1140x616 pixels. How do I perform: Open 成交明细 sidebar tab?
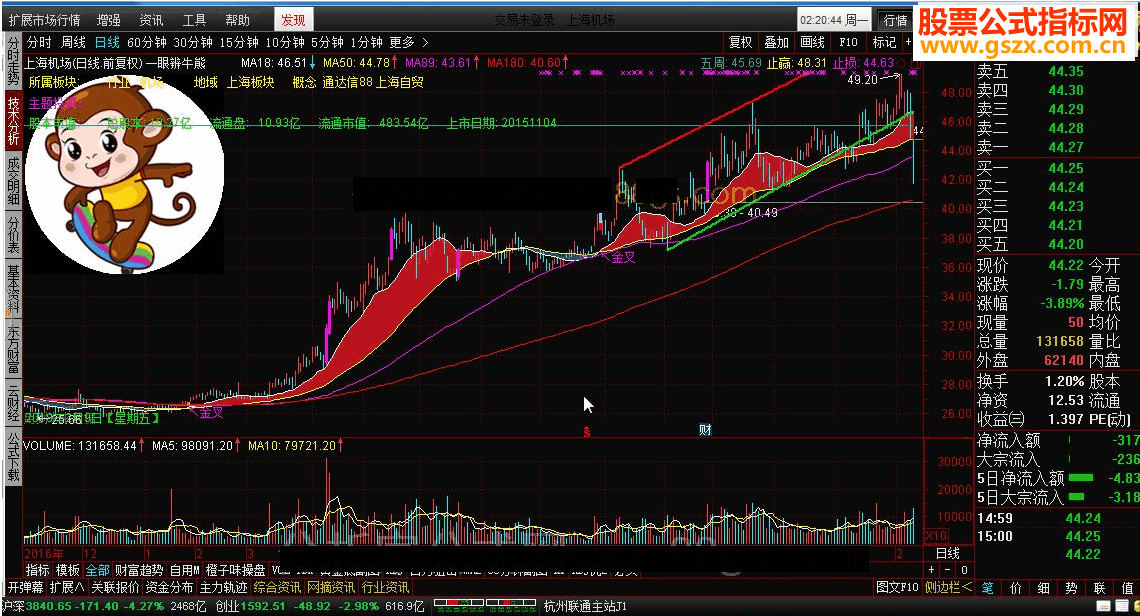pos(13,181)
